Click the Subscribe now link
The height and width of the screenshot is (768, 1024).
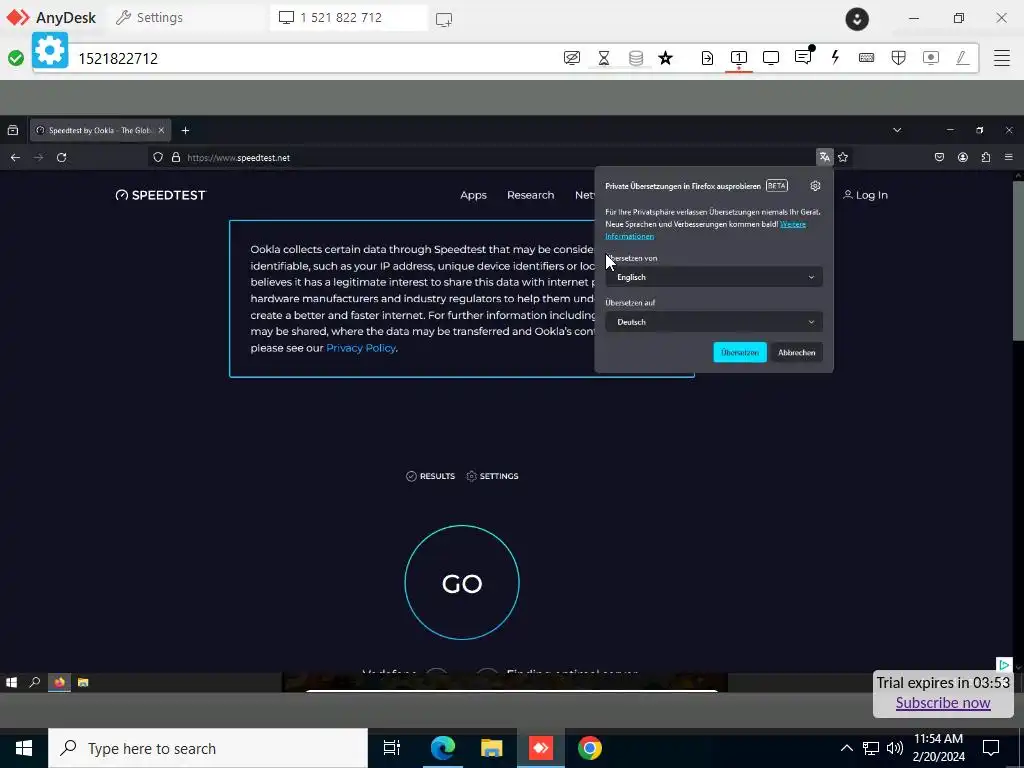(943, 703)
